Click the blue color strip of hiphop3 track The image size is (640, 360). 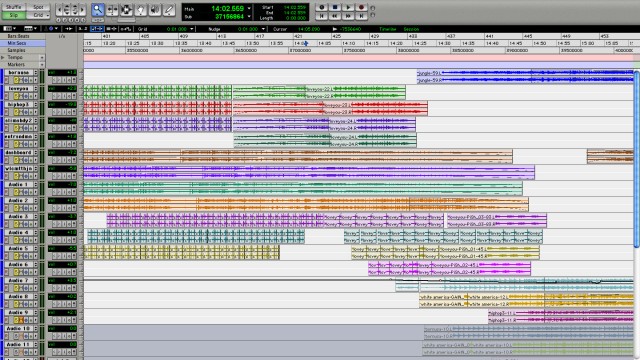point(2,108)
